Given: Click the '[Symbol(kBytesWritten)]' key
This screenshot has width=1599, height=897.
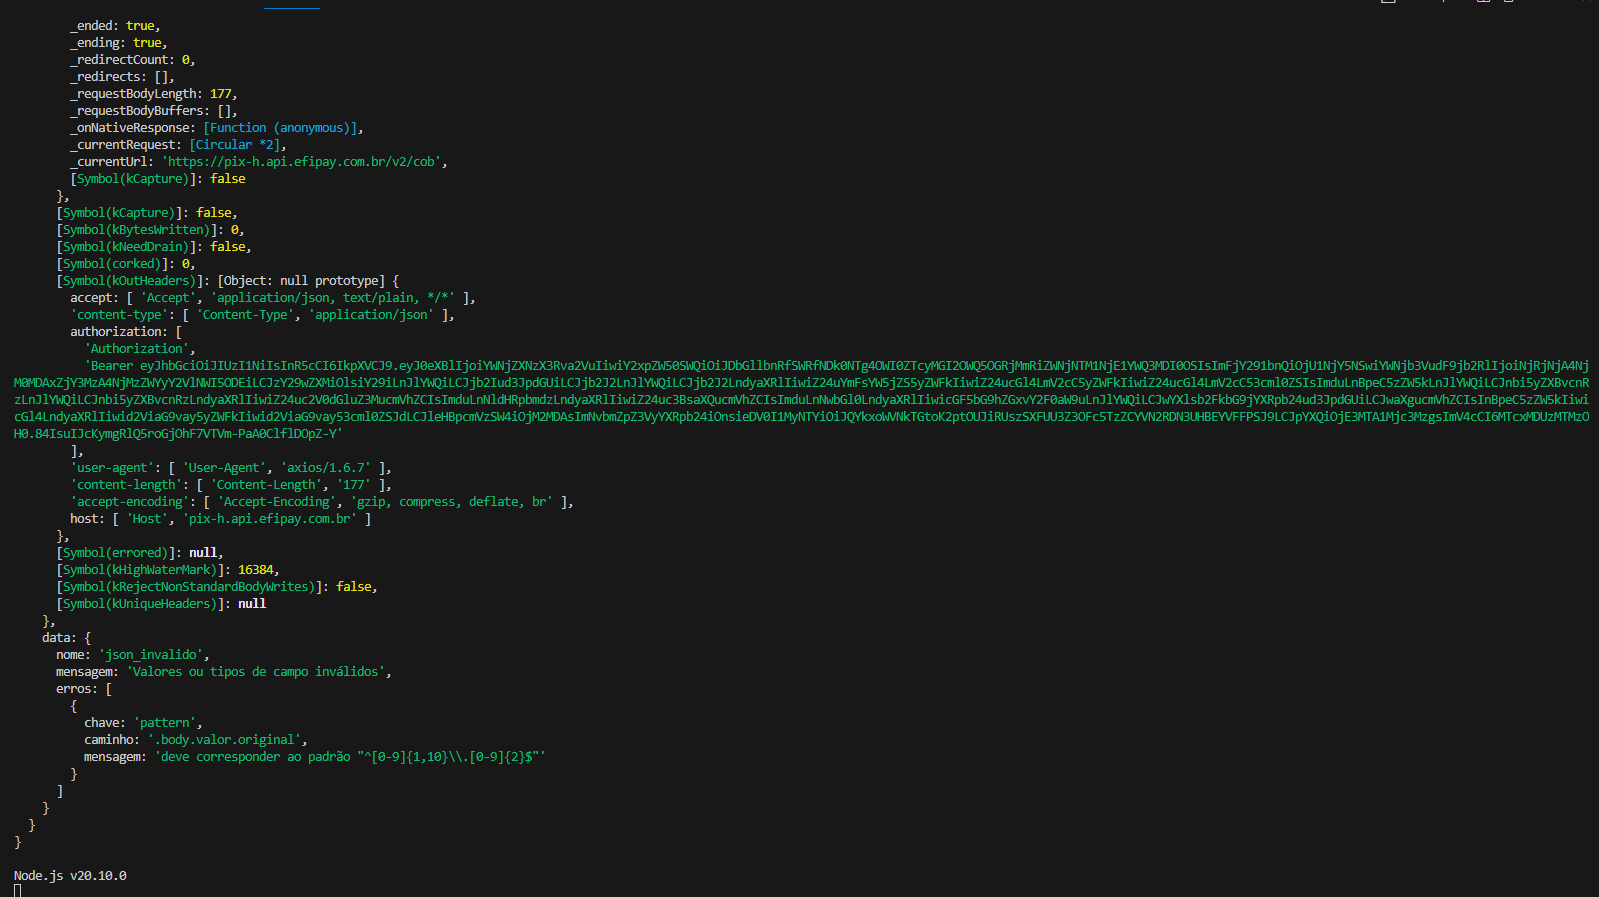Looking at the screenshot, I should coord(136,230).
